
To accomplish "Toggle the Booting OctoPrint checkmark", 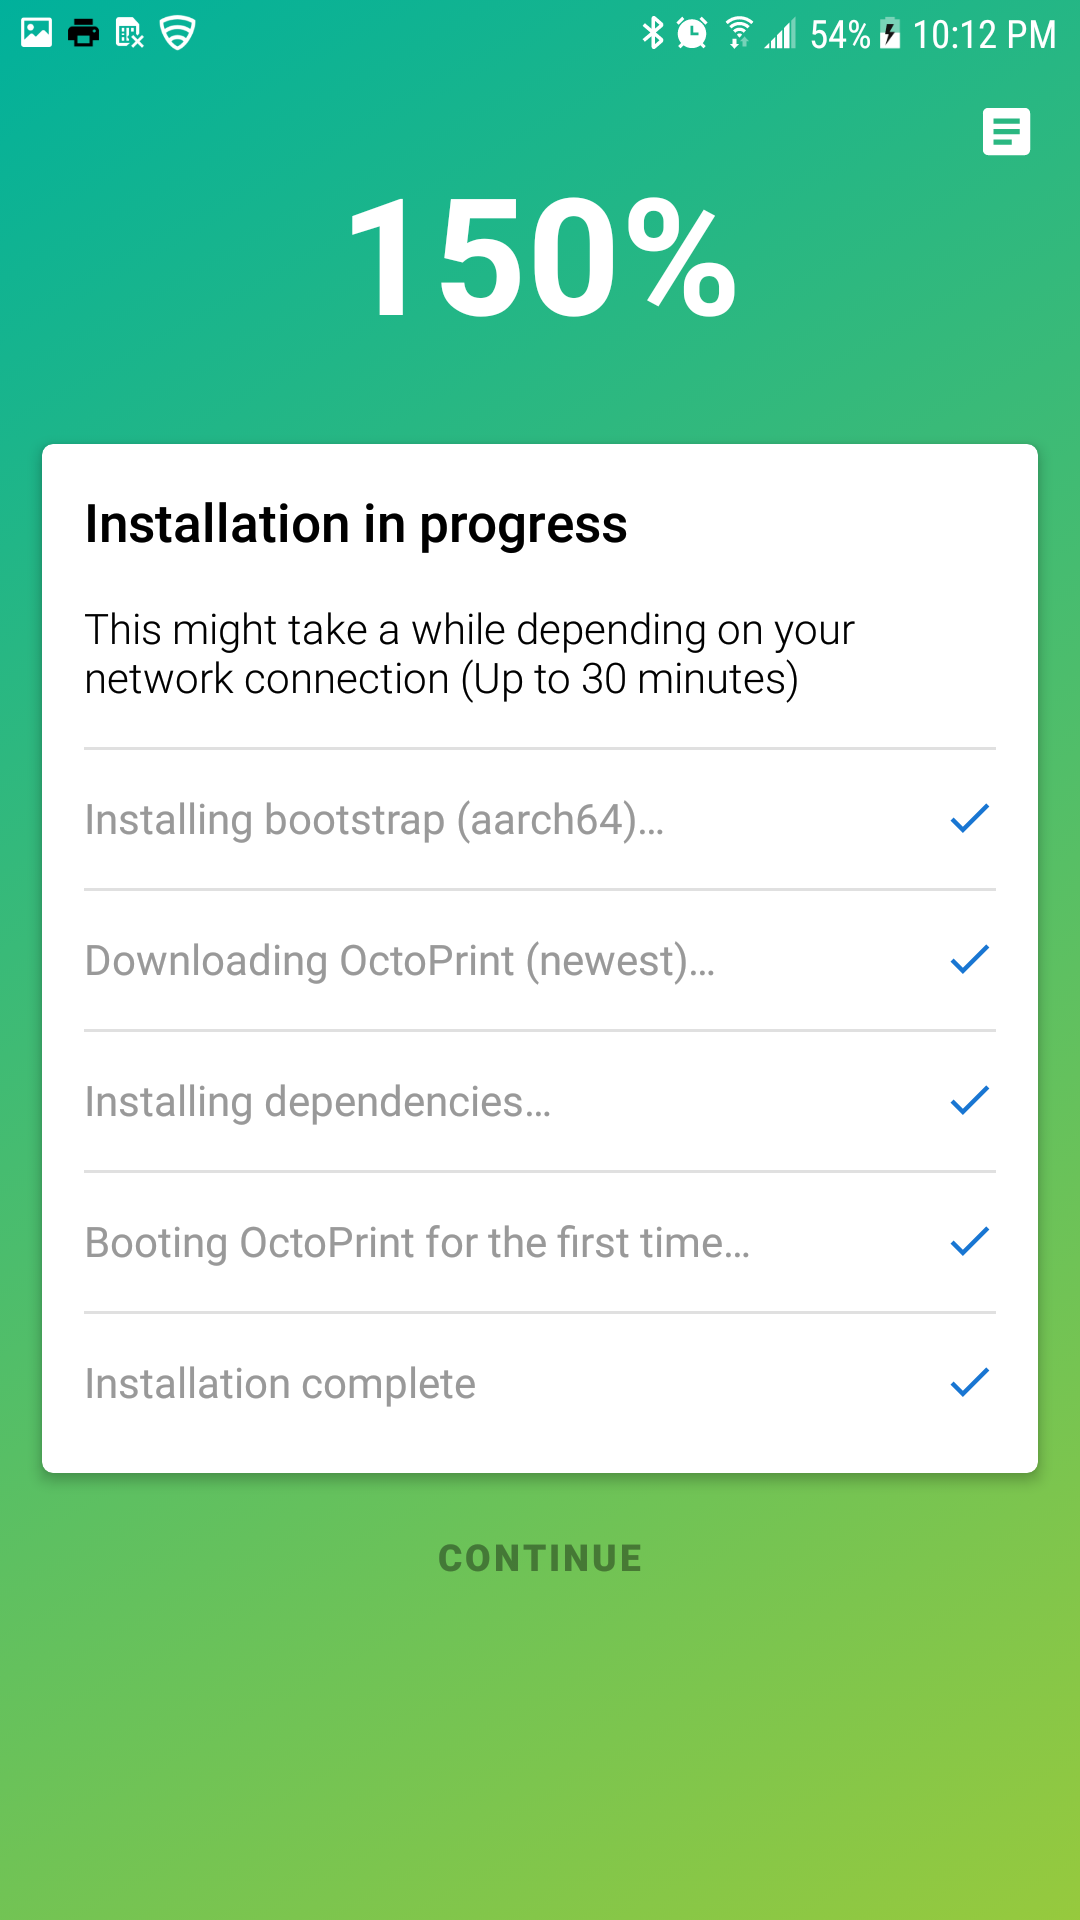I will pos(967,1242).
